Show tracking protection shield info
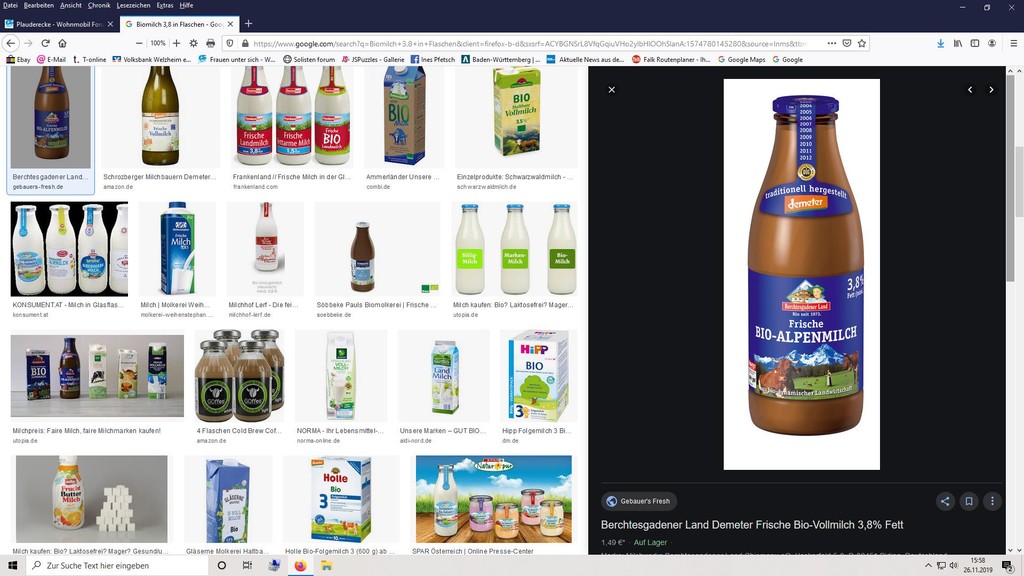 coord(230,43)
